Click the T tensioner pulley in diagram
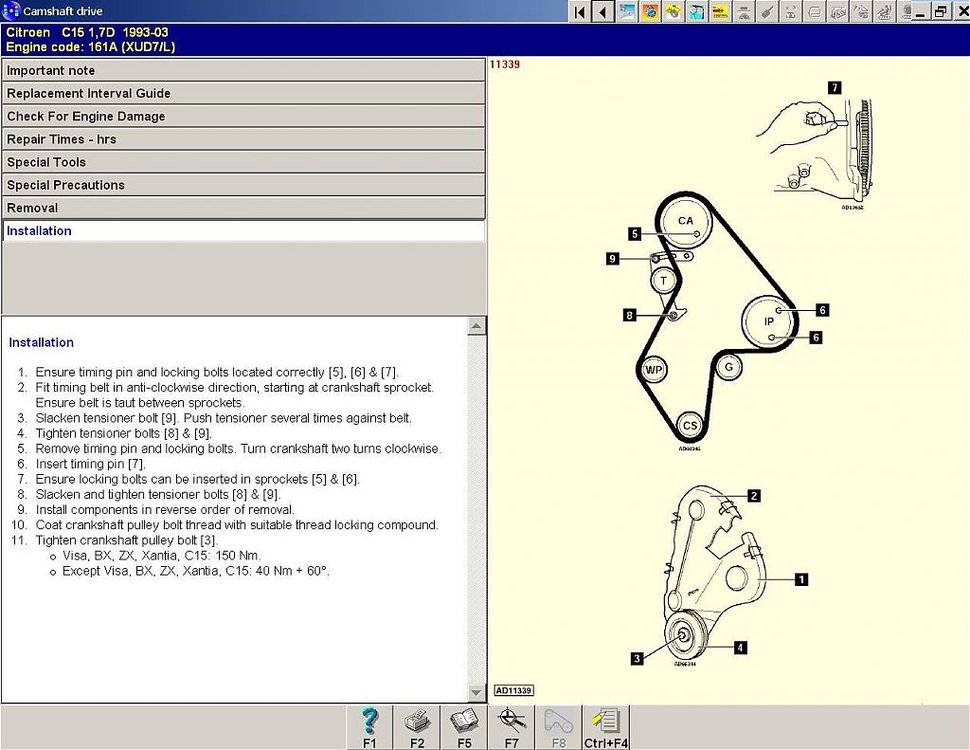Viewport: 970px width, 750px height. point(664,281)
